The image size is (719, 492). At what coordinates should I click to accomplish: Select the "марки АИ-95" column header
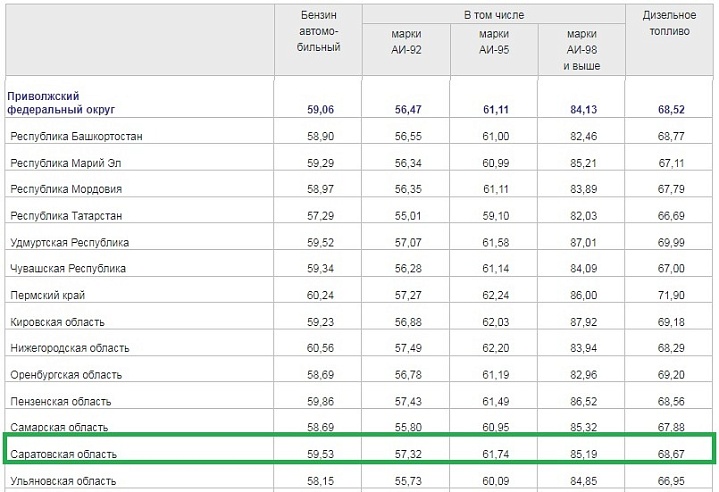coord(494,40)
